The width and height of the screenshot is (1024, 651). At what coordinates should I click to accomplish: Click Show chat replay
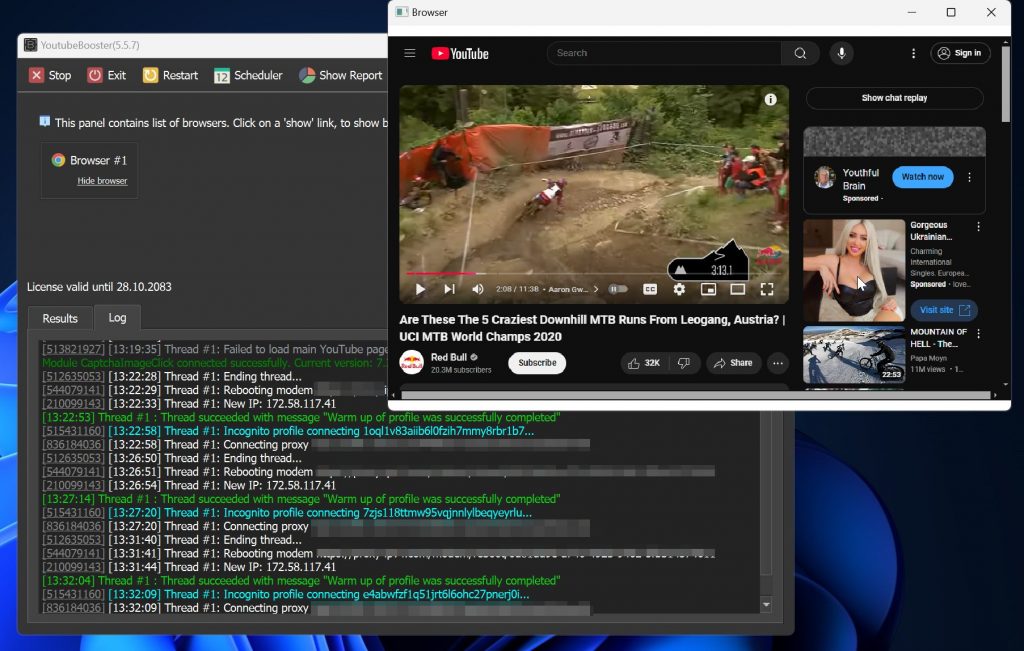[x=894, y=98]
